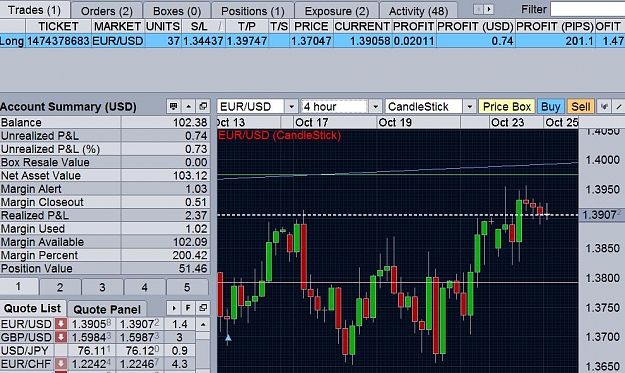Viewport: 625px width, 373px height.
Task: Click the Oct 19 date on chart timeline
Action: coord(395,122)
